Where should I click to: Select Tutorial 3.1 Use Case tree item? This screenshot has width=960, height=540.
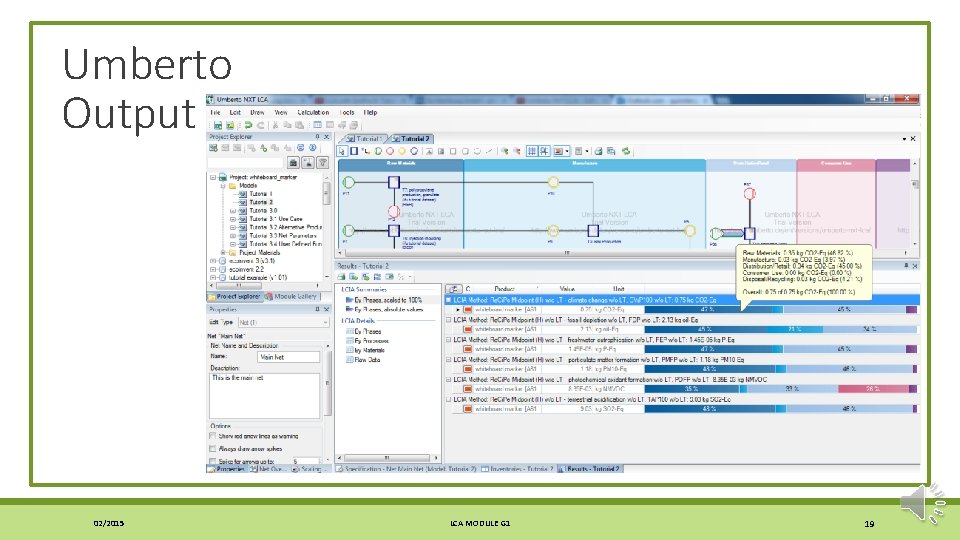(x=276, y=219)
